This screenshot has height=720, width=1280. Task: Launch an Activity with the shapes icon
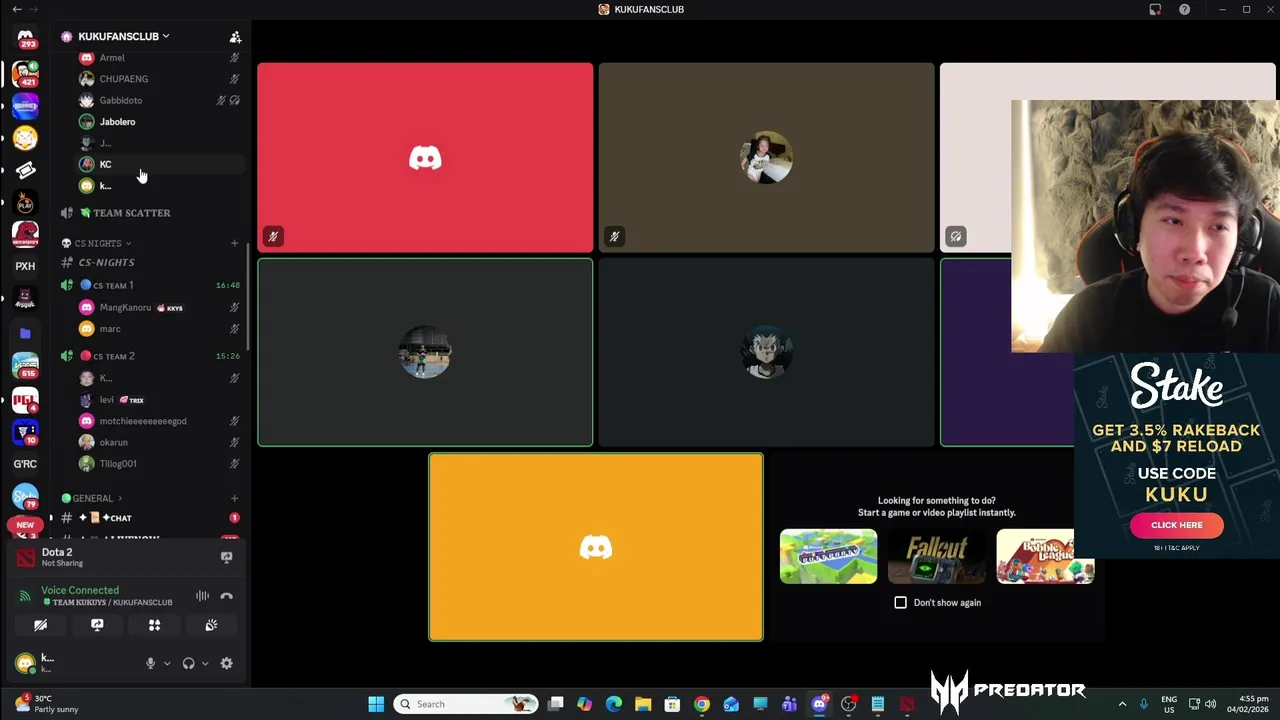point(154,625)
